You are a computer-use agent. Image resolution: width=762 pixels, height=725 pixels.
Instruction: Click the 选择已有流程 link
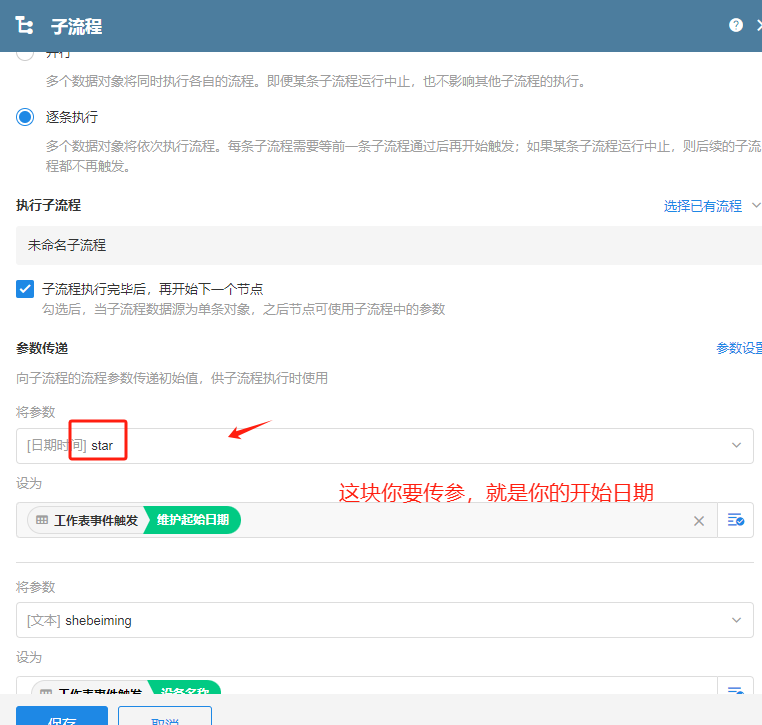702,206
